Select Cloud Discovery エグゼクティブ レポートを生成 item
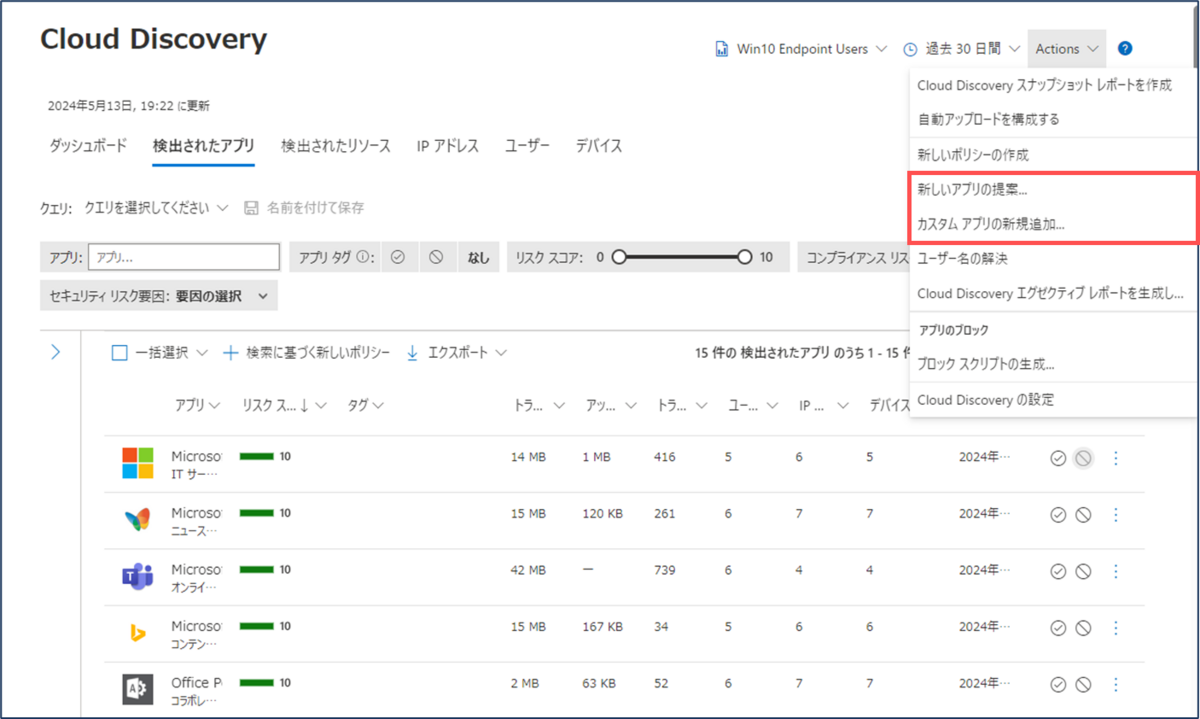 tap(1050, 294)
